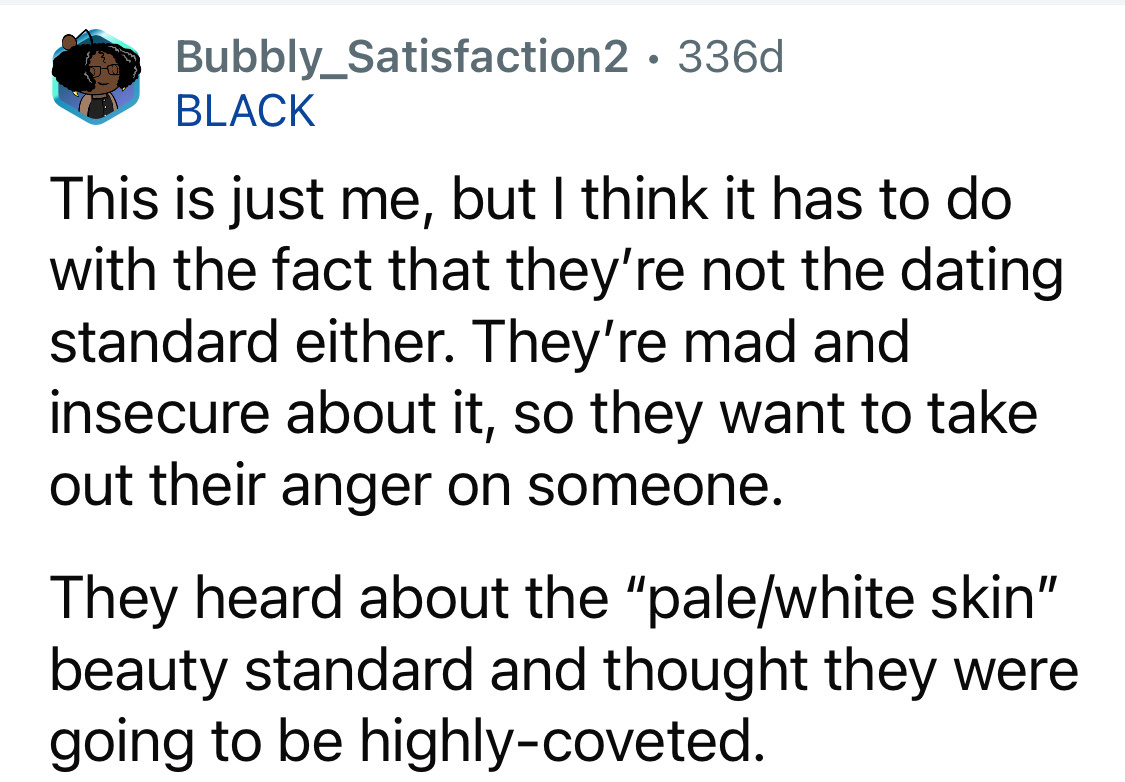The height and width of the screenshot is (782, 1125).
Task: Click the word "heard" in second paragraph
Action: (x=268, y=598)
